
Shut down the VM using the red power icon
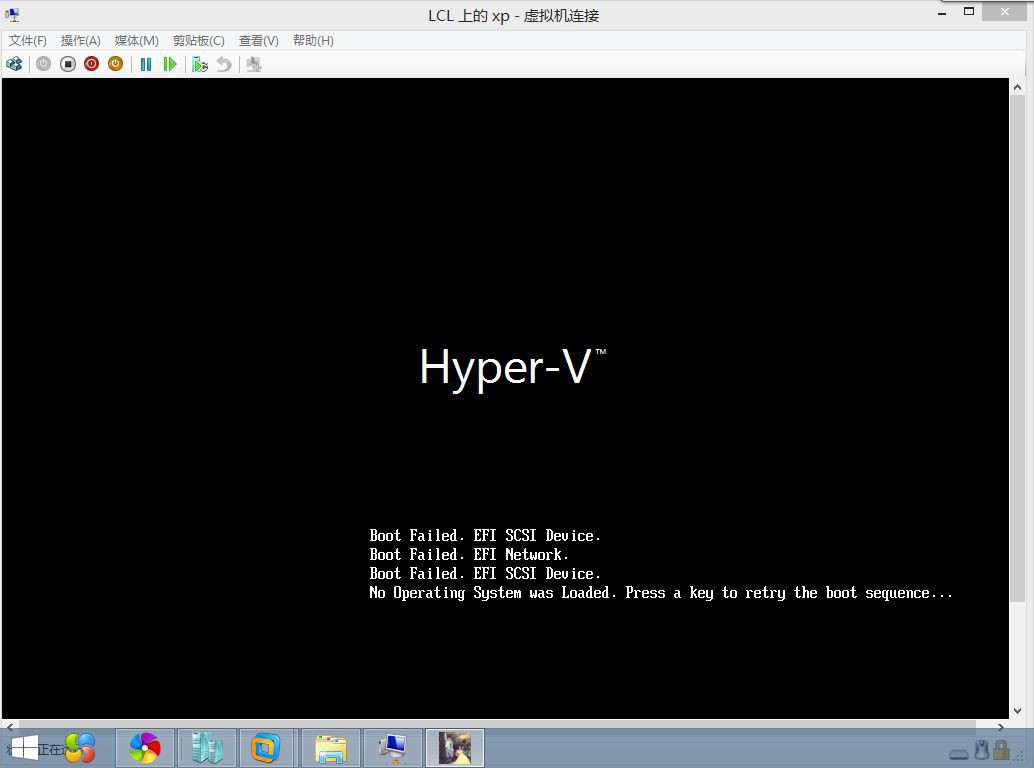click(x=92, y=64)
